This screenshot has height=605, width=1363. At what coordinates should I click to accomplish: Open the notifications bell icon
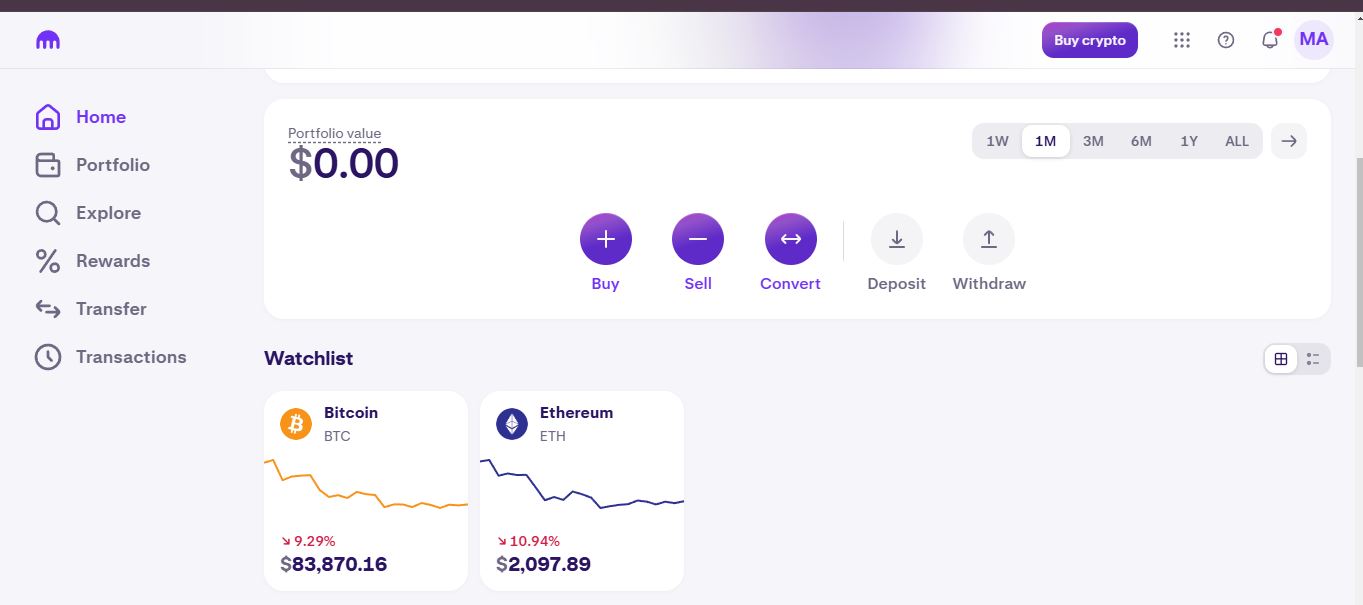pos(1270,40)
